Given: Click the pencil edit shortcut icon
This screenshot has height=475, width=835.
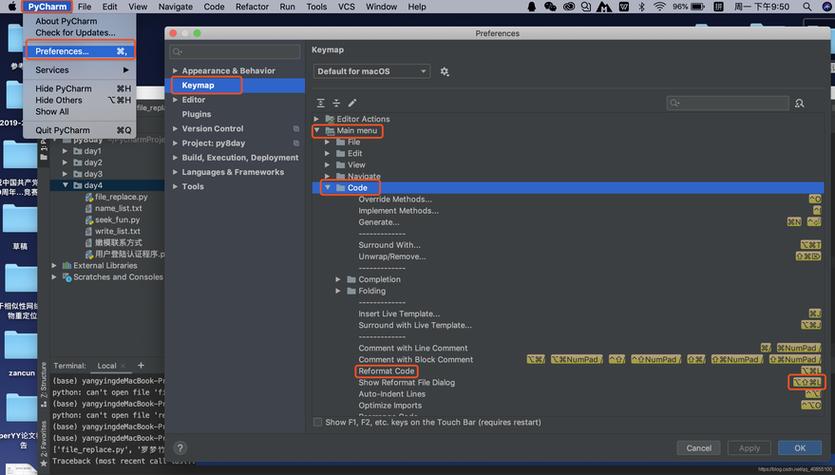Looking at the screenshot, I should 352,103.
